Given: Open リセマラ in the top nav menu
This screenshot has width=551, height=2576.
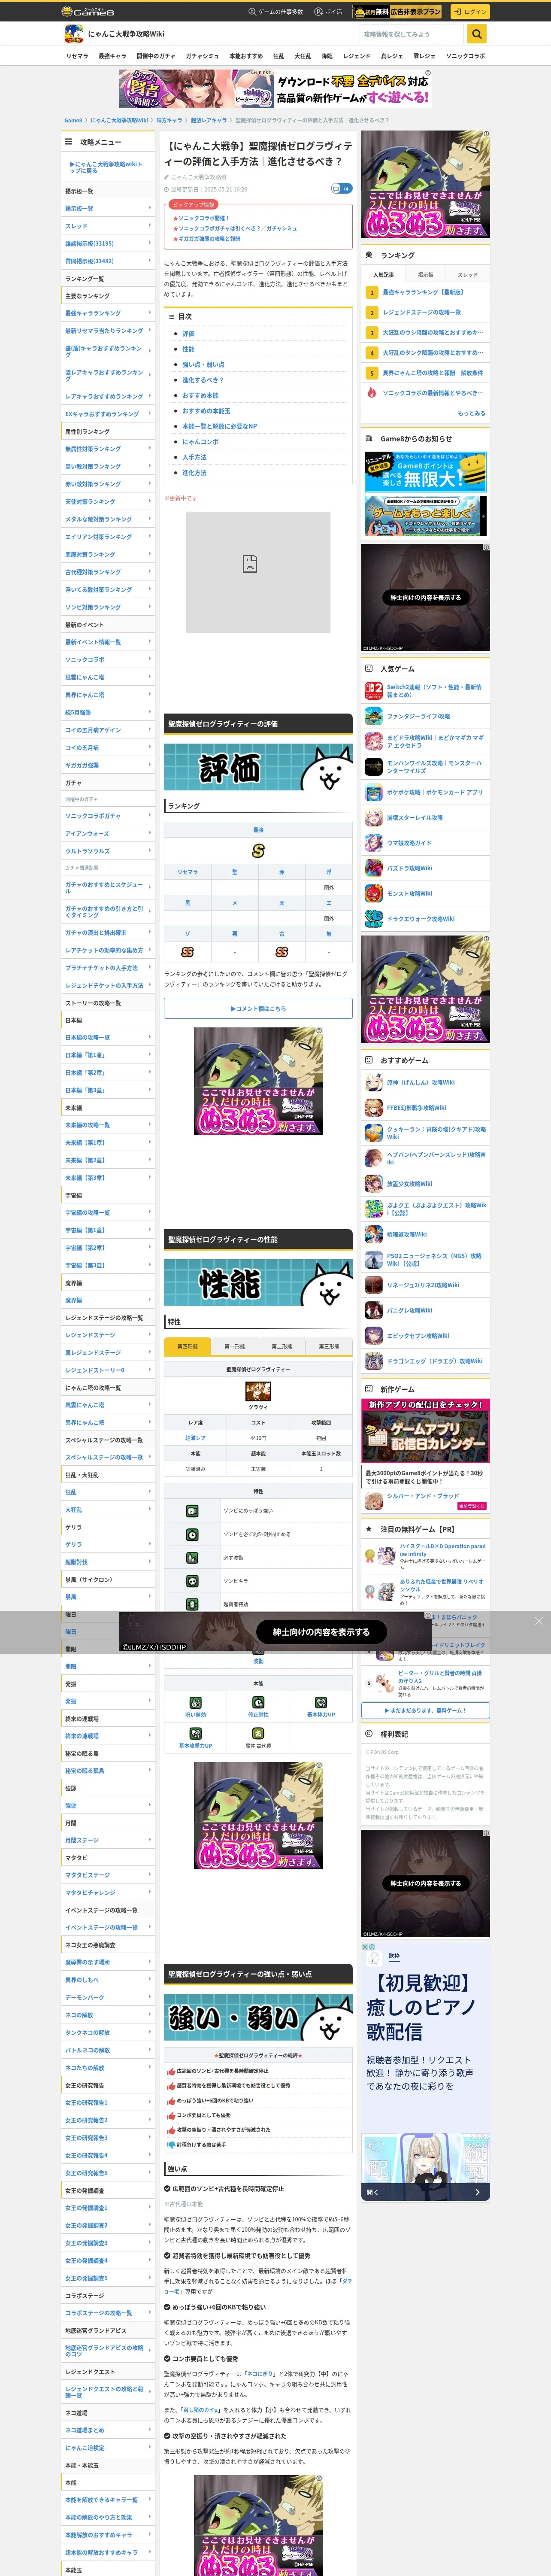Looking at the screenshot, I should [77, 56].
